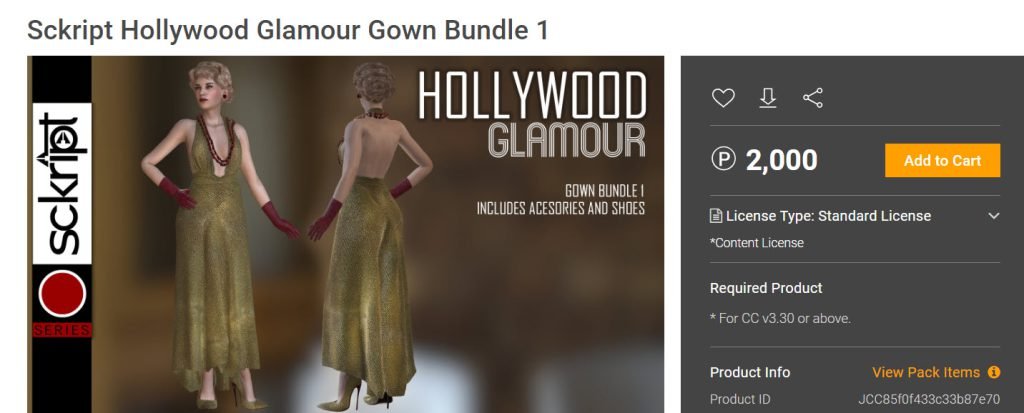Click the Hollywood Glamour text on the banner
Screen dimensions: 1024x413
pyautogui.click(x=532, y=114)
